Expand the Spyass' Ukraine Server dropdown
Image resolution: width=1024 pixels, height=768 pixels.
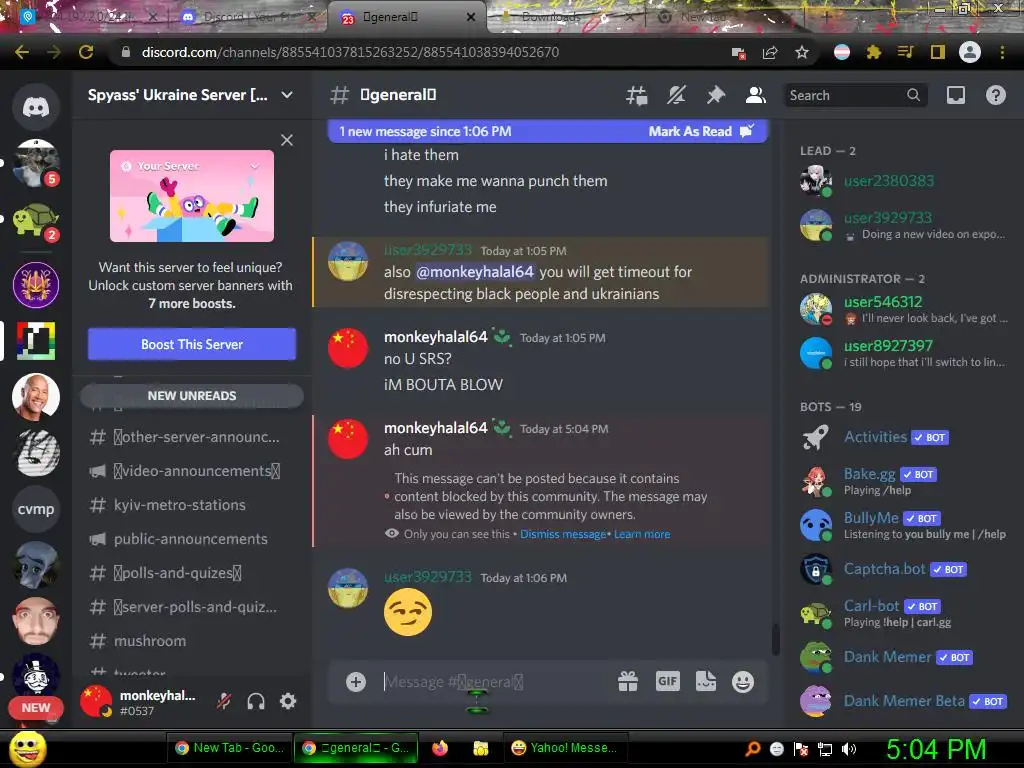click(x=287, y=95)
